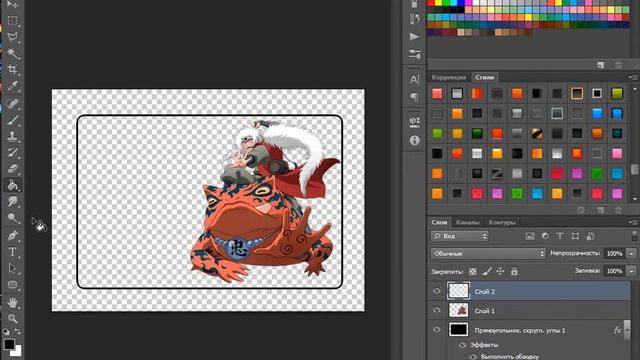
Task: Toggle visibility of Выполнить обводку effect
Action: tap(472, 357)
